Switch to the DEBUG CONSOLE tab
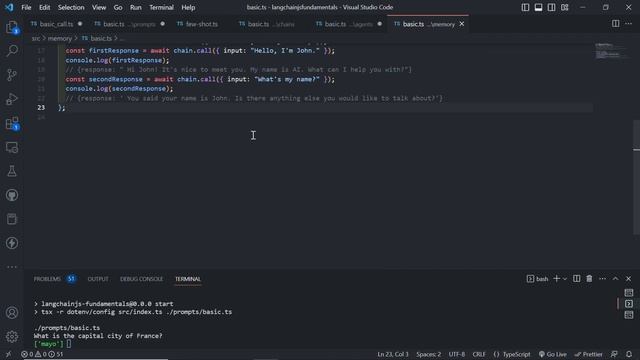640x360 pixels. pyautogui.click(x=141, y=279)
